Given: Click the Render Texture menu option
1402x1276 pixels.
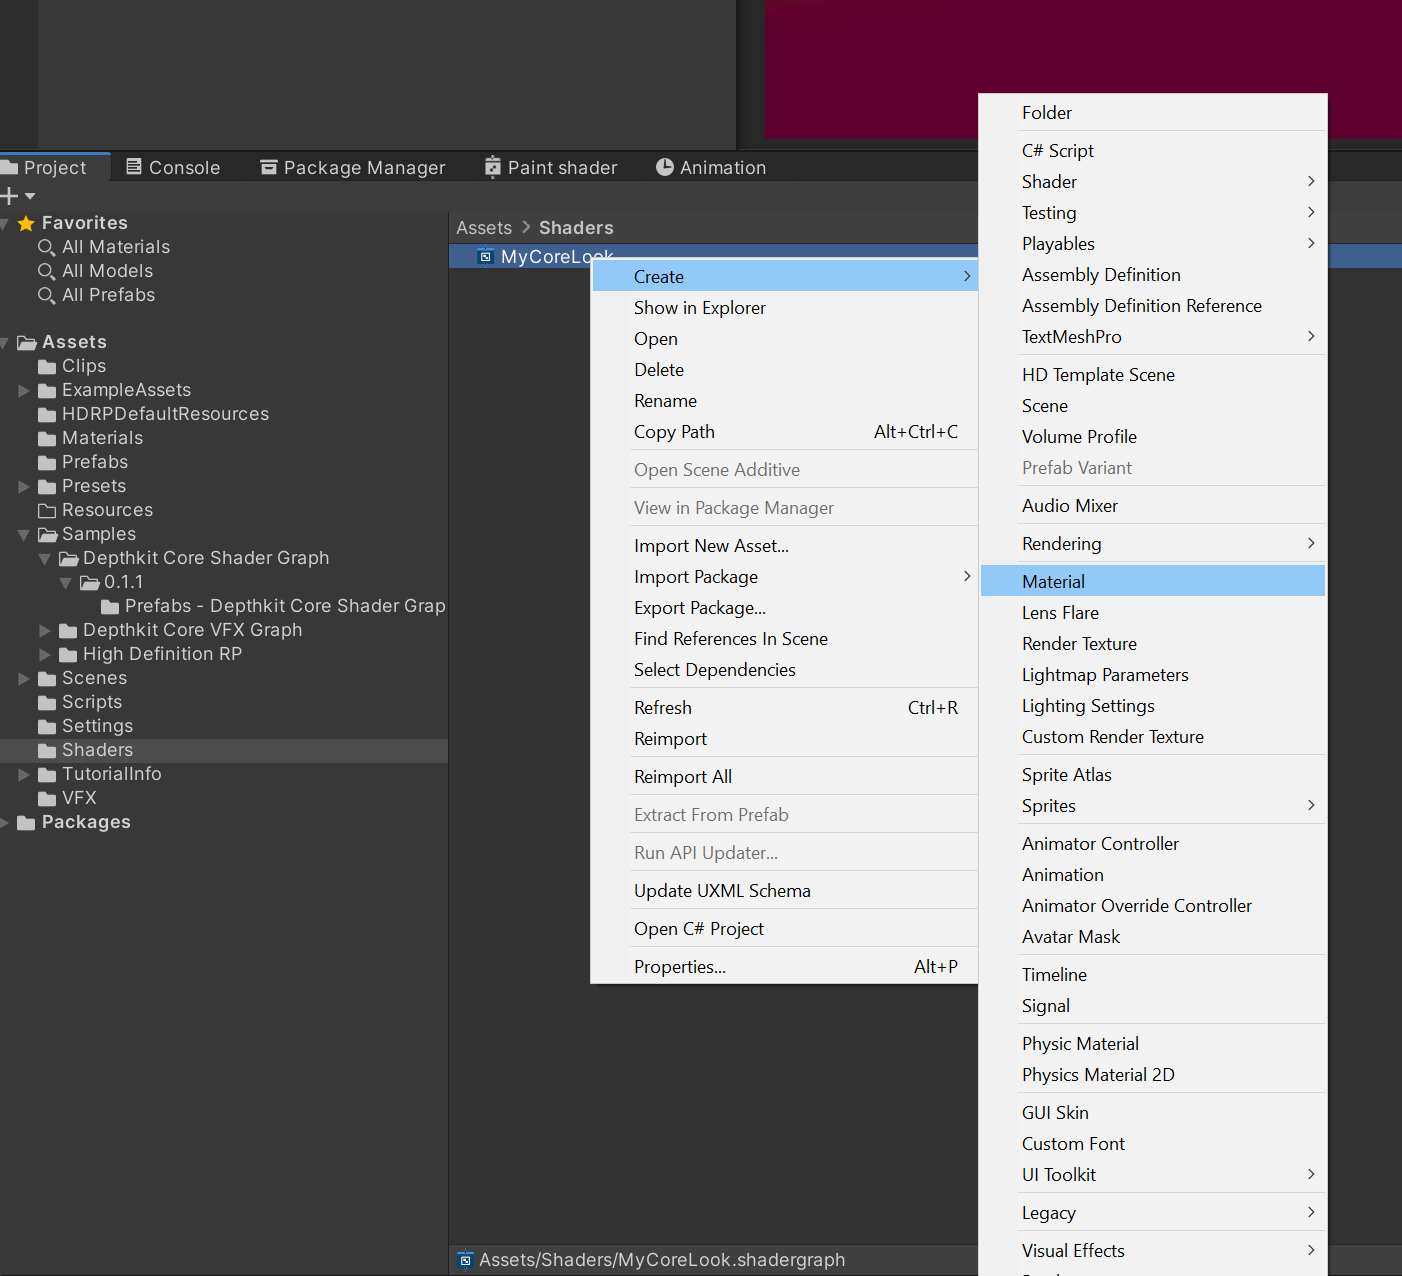Looking at the screenshot, I should point(1079,644).
